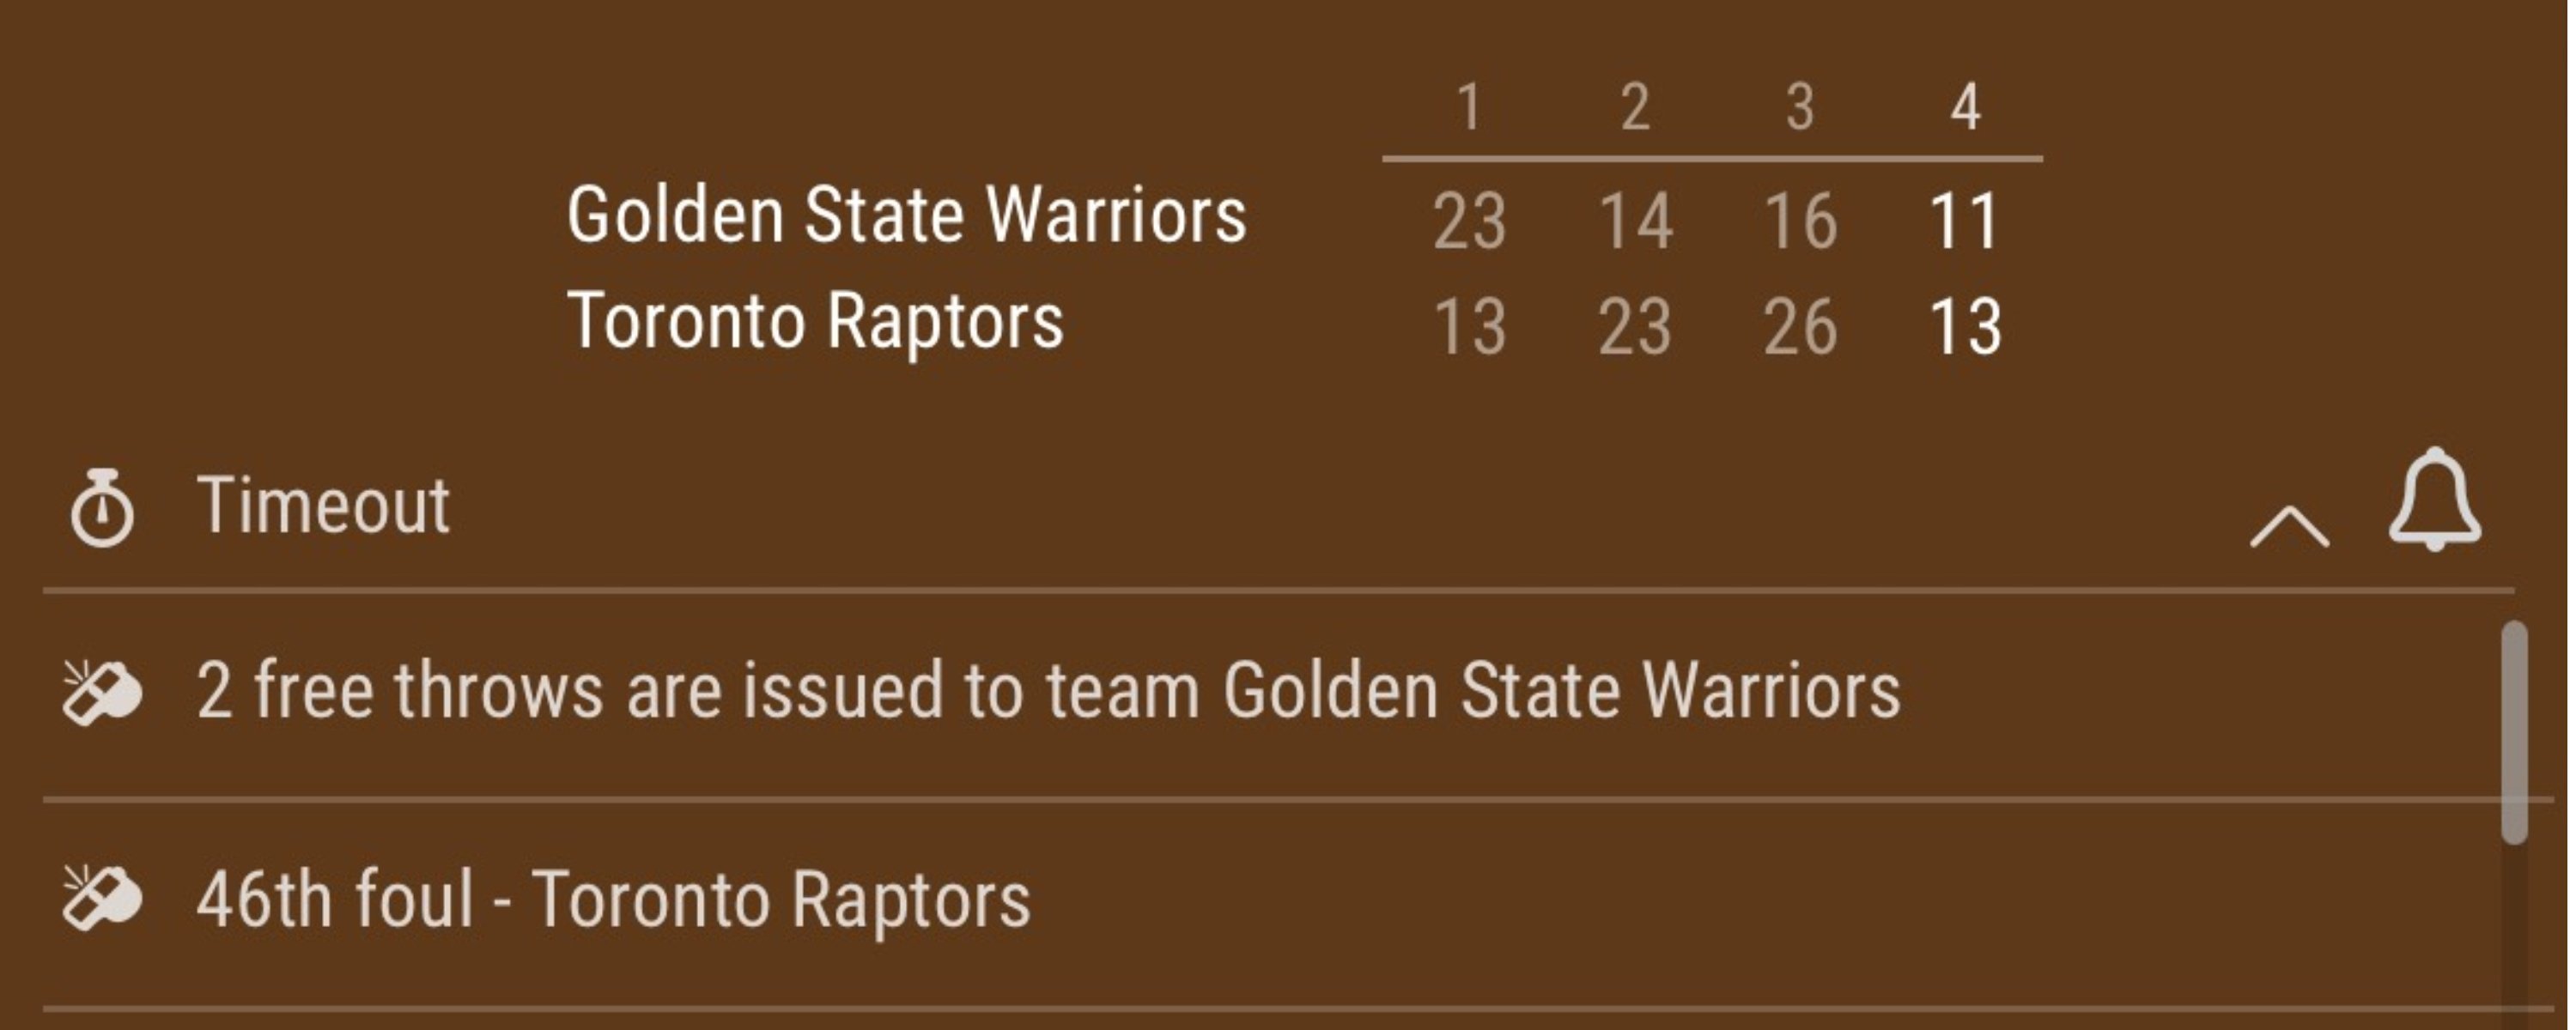Click Warriors first quarter score 23
The height and width of the screenshot is (1030, 2576).
point(1468,221)
